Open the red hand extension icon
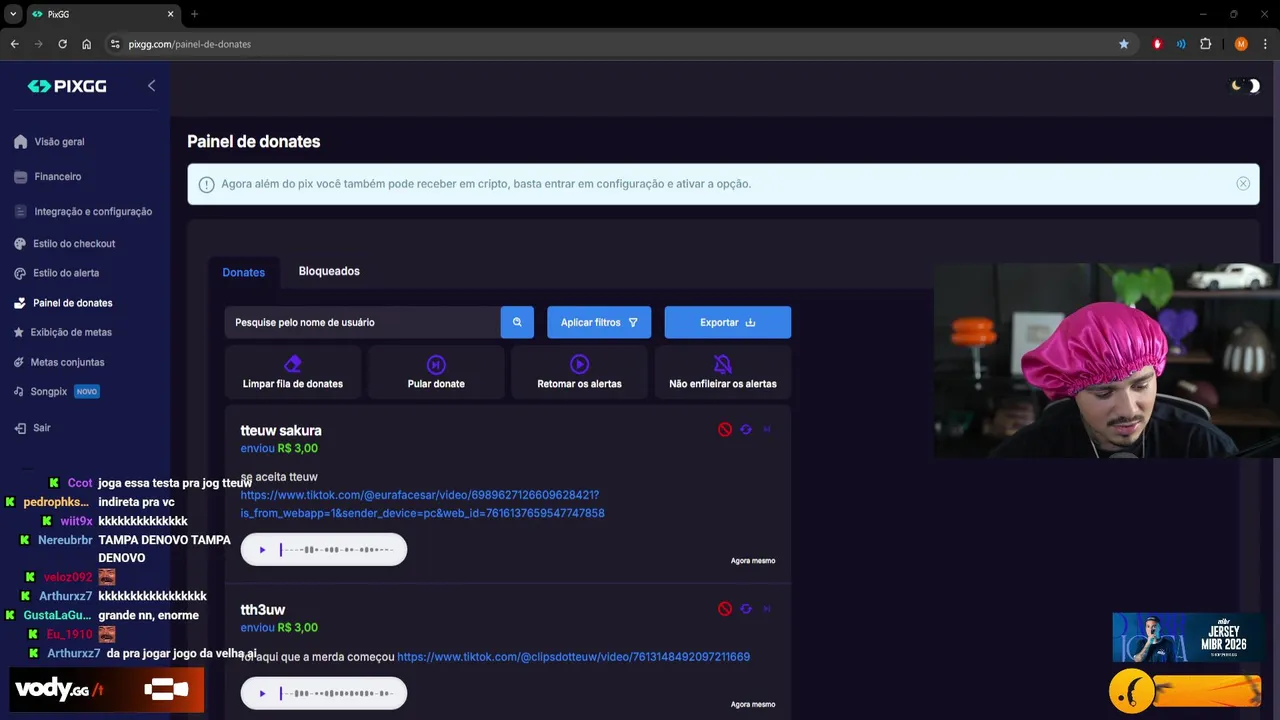This screenshot has width=1280, height=720. (1158, 44)
